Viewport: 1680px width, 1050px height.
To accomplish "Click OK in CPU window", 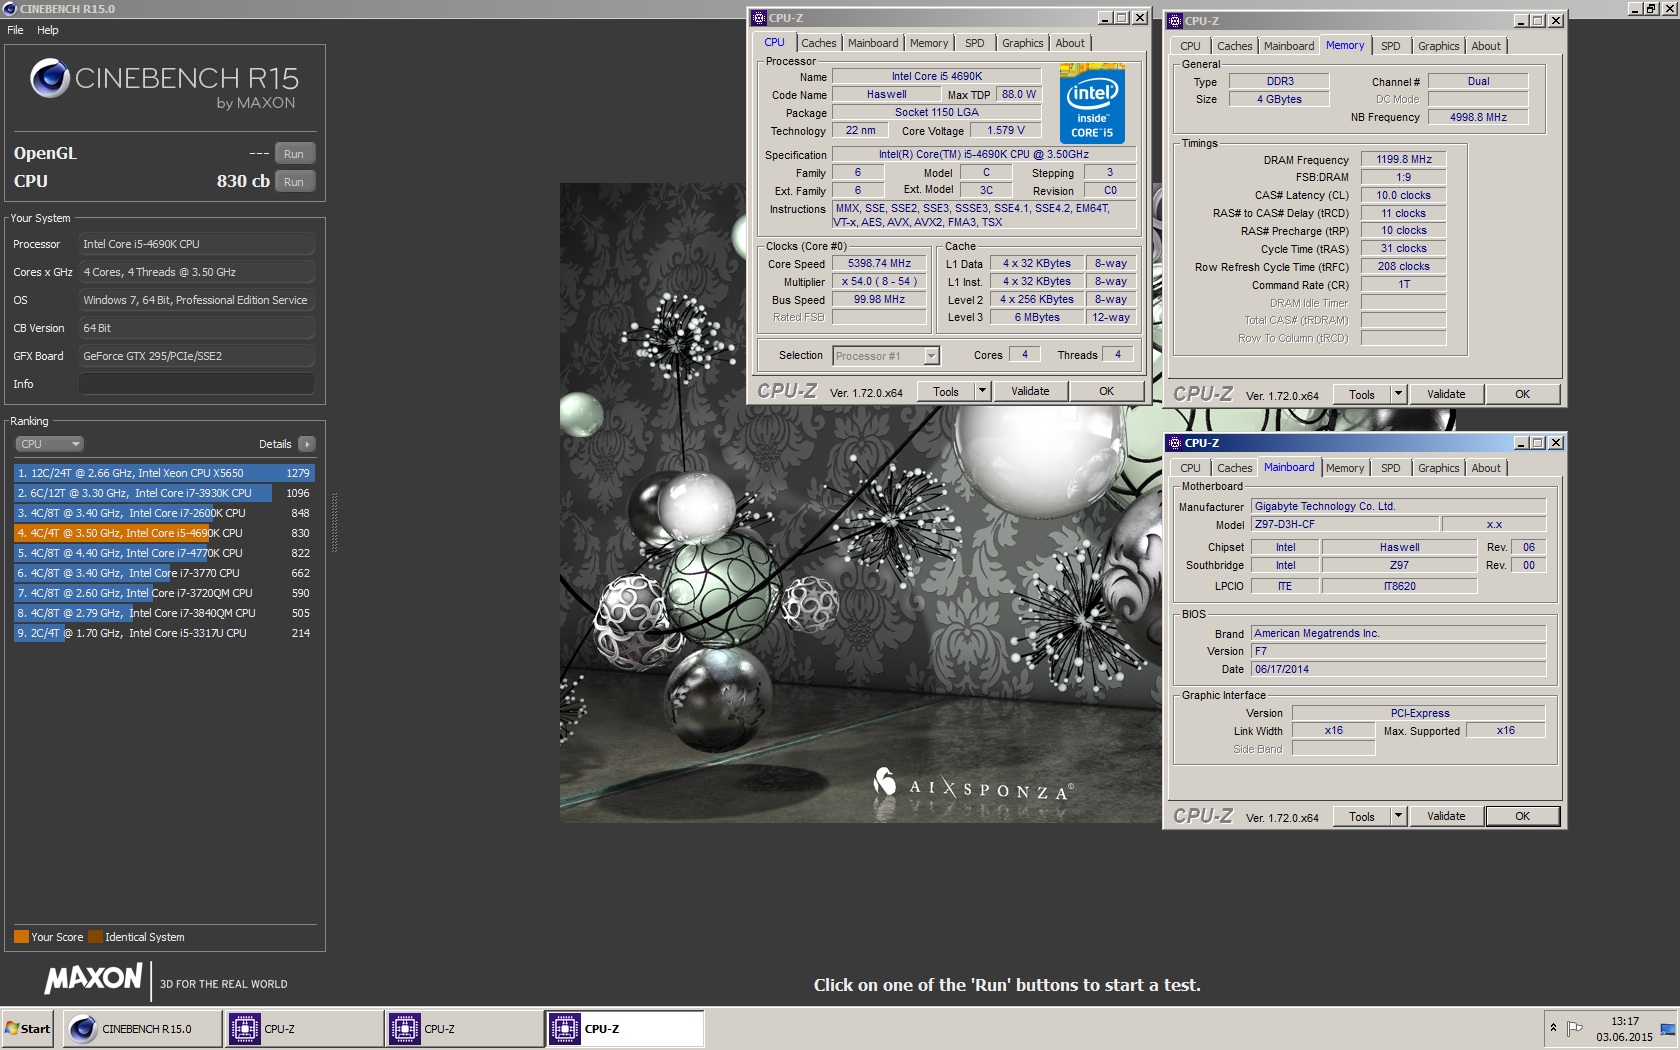I will (1106, 391).
